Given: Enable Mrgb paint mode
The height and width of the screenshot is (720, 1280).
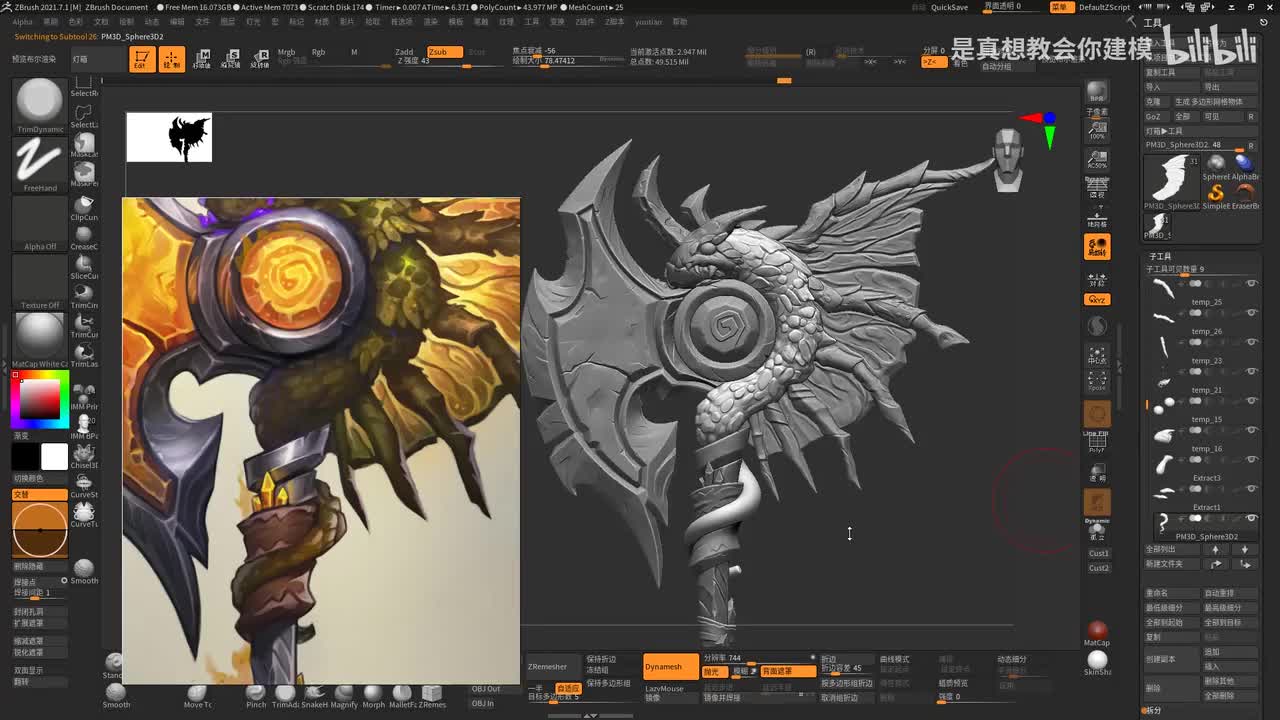Looking at the screenshot, I should click(x=287, y=52).
